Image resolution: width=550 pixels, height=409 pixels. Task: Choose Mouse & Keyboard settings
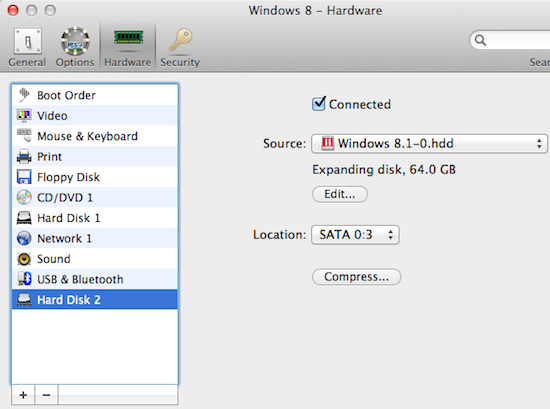(95, 136)
